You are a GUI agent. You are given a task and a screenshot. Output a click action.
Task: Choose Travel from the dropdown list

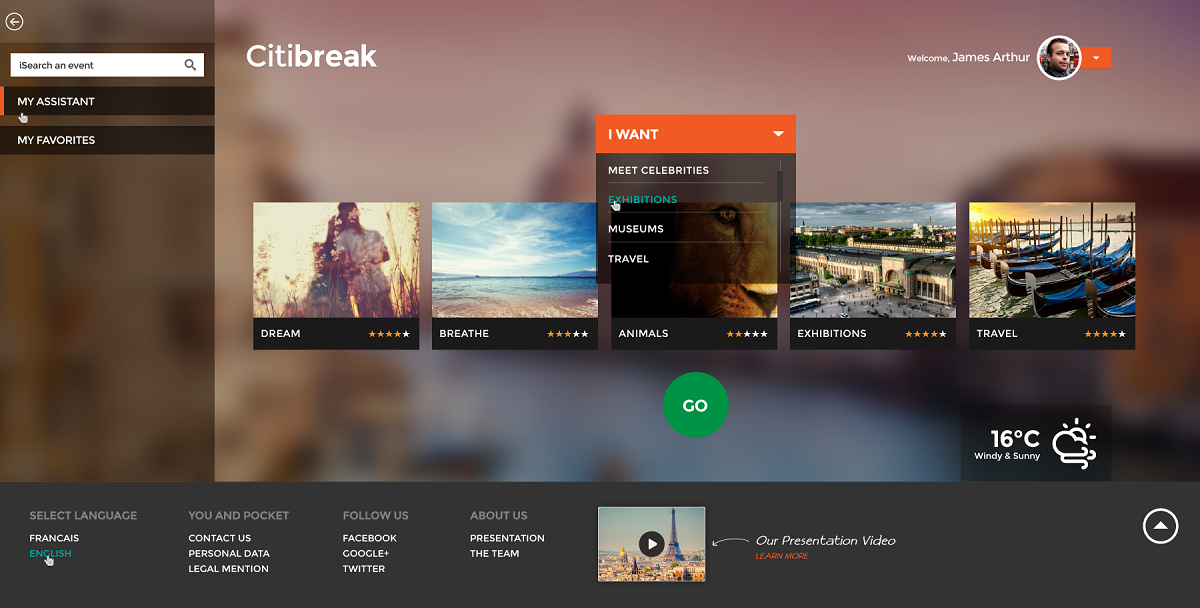[x=628, y=259]
